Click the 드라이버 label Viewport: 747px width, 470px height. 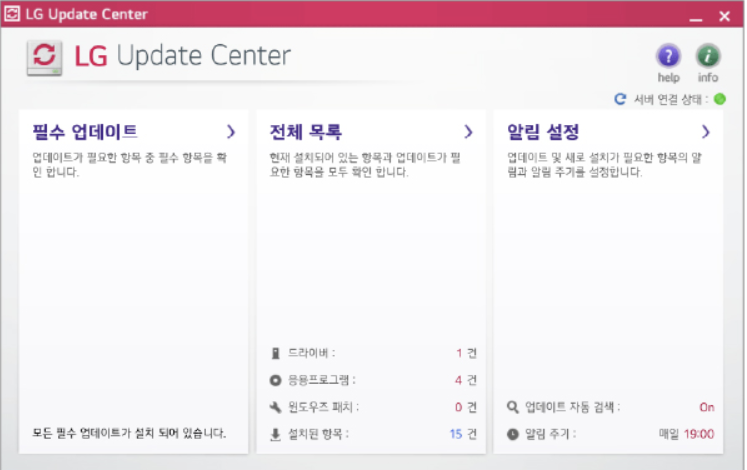(312, 353)
